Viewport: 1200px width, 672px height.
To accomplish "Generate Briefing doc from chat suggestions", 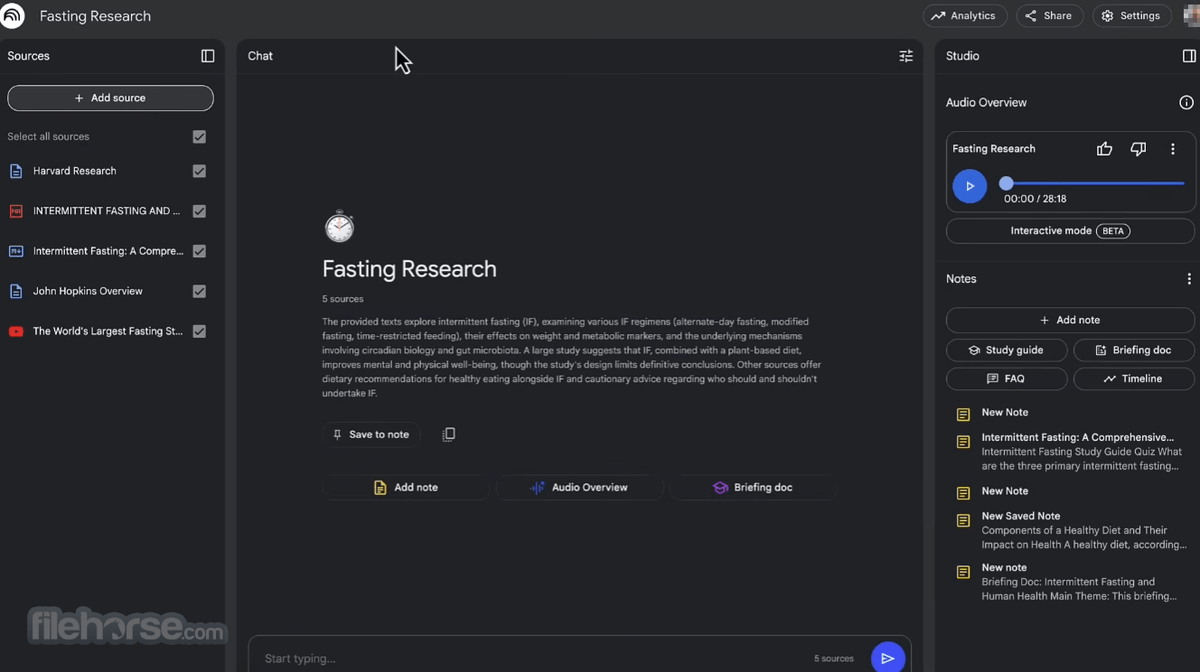I will coord(753,487).
